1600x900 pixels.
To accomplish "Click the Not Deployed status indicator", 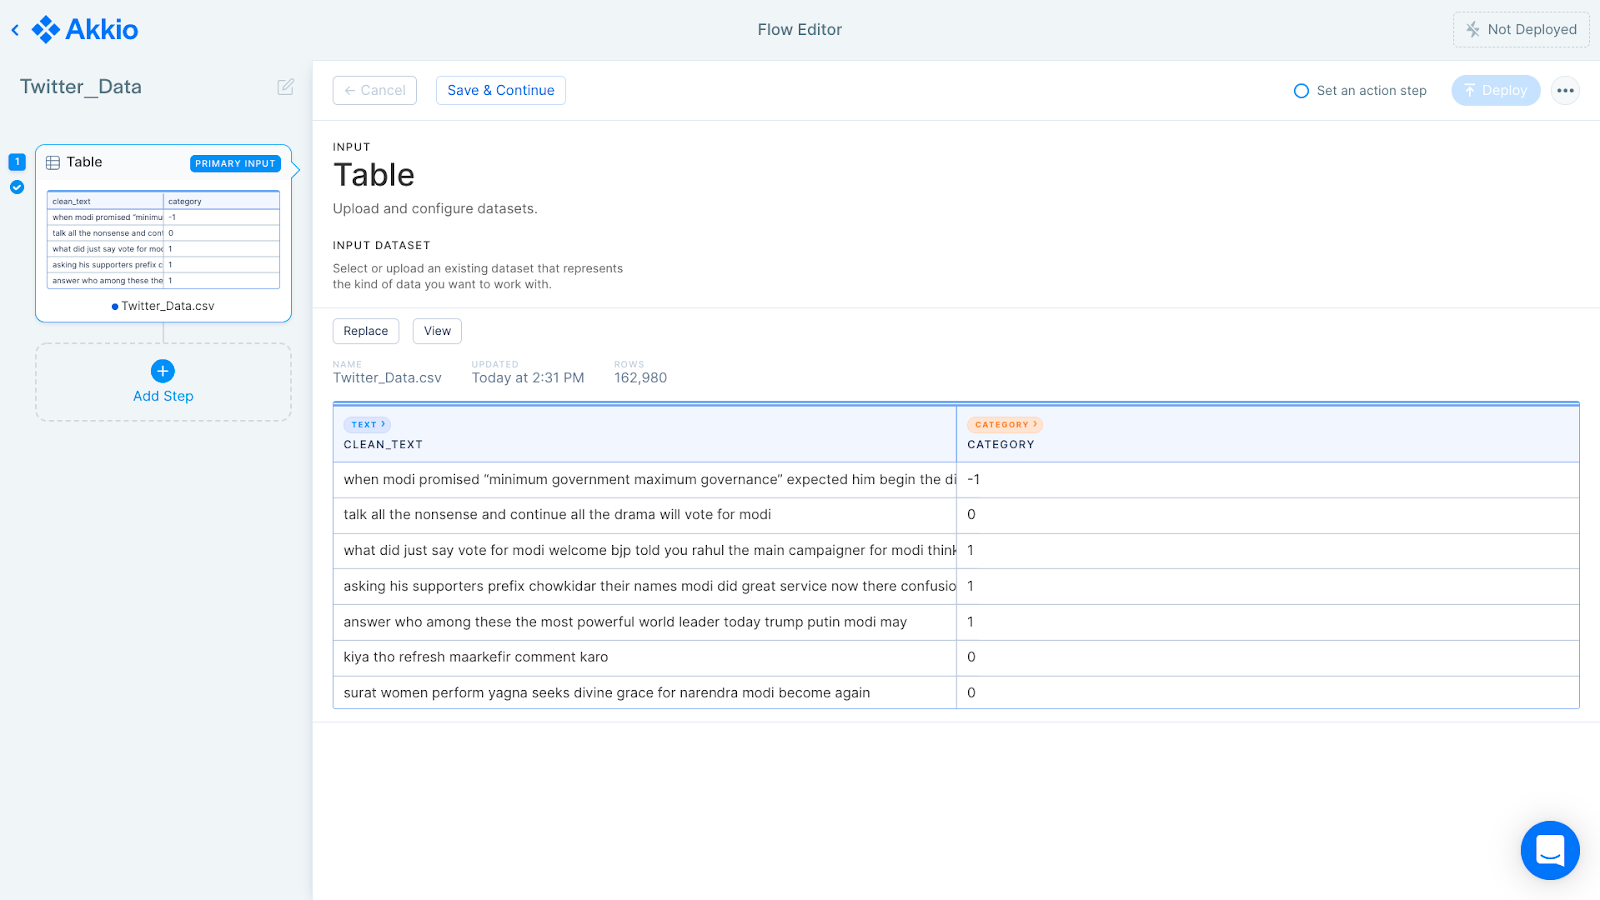I will pyautogui.click(x=1520, y=30).
